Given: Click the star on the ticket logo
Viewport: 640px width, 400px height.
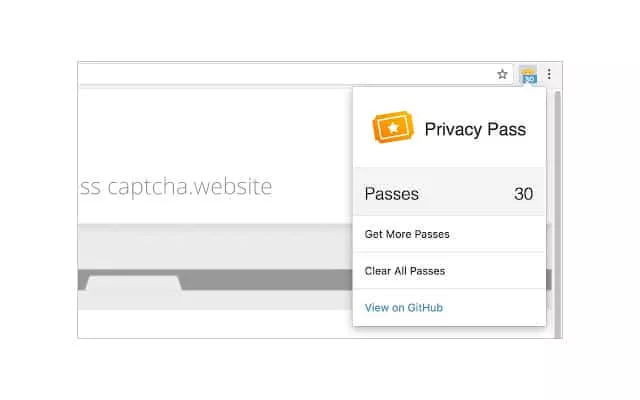Looking at the screenshot, I should point(393,128).
